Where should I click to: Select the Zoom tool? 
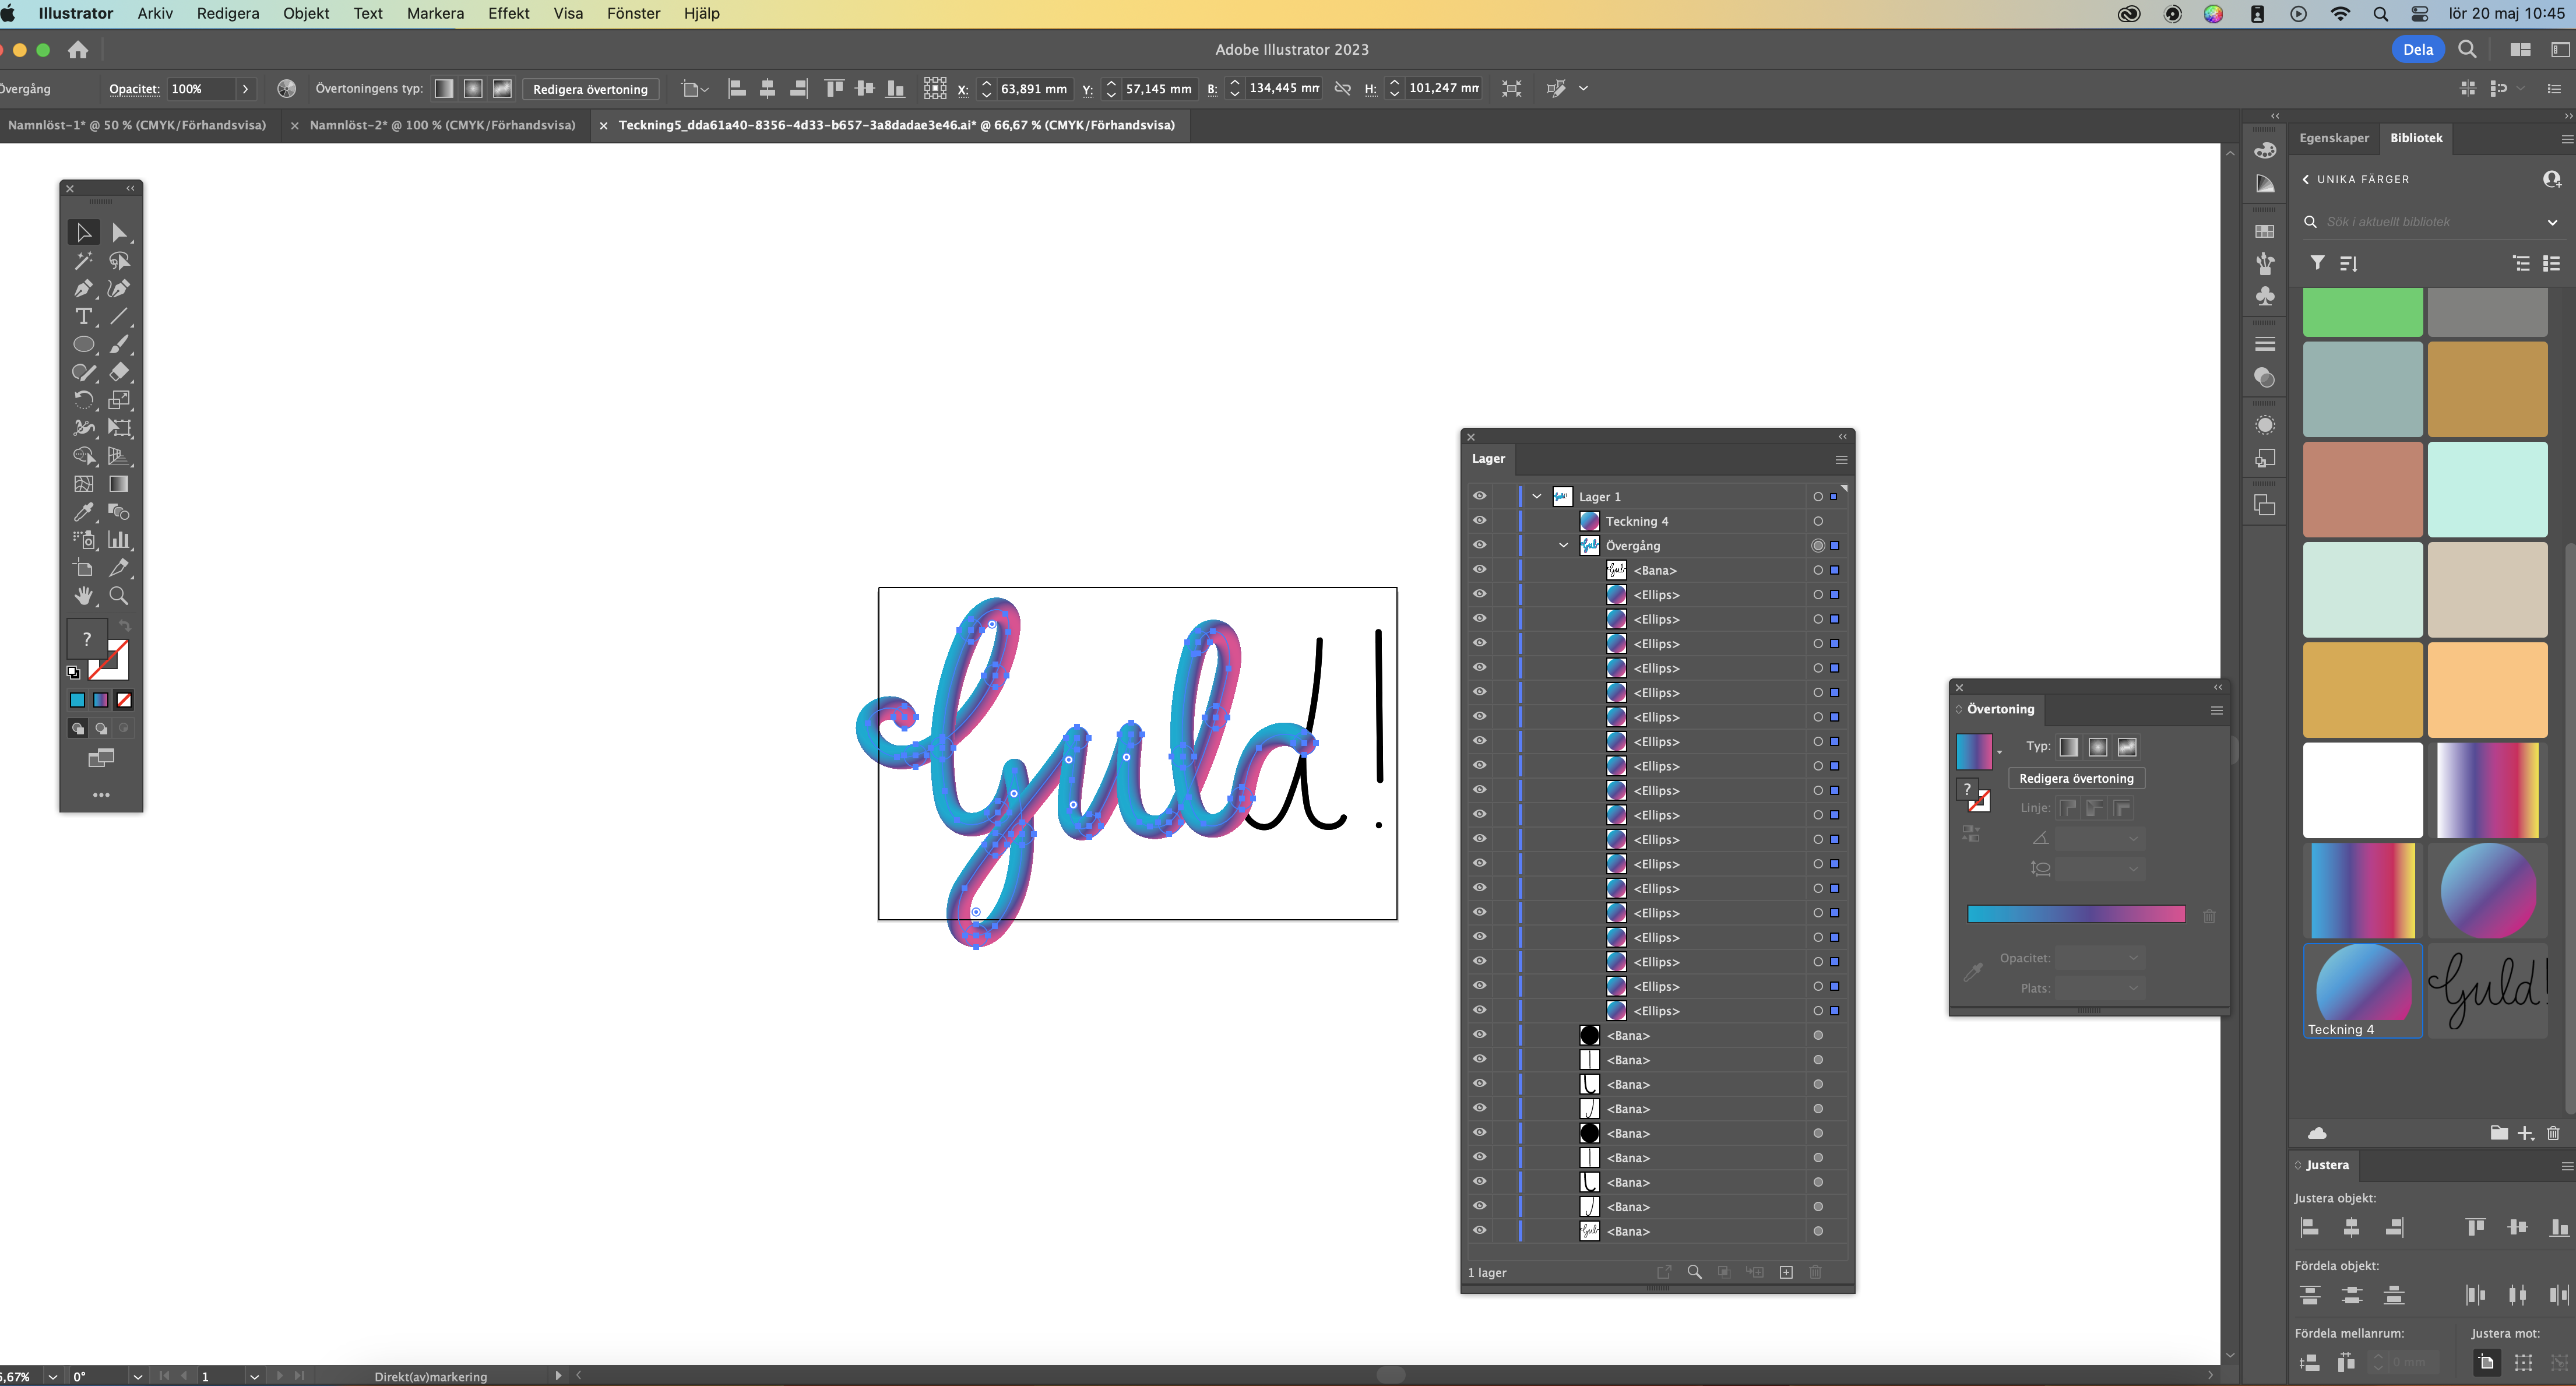119,596
